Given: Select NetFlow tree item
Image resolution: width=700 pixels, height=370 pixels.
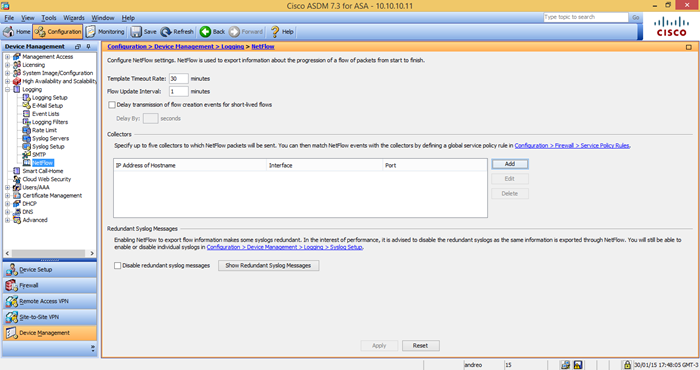Looking at the screenshot, I should pyautogui.click(x=42, y=163).
